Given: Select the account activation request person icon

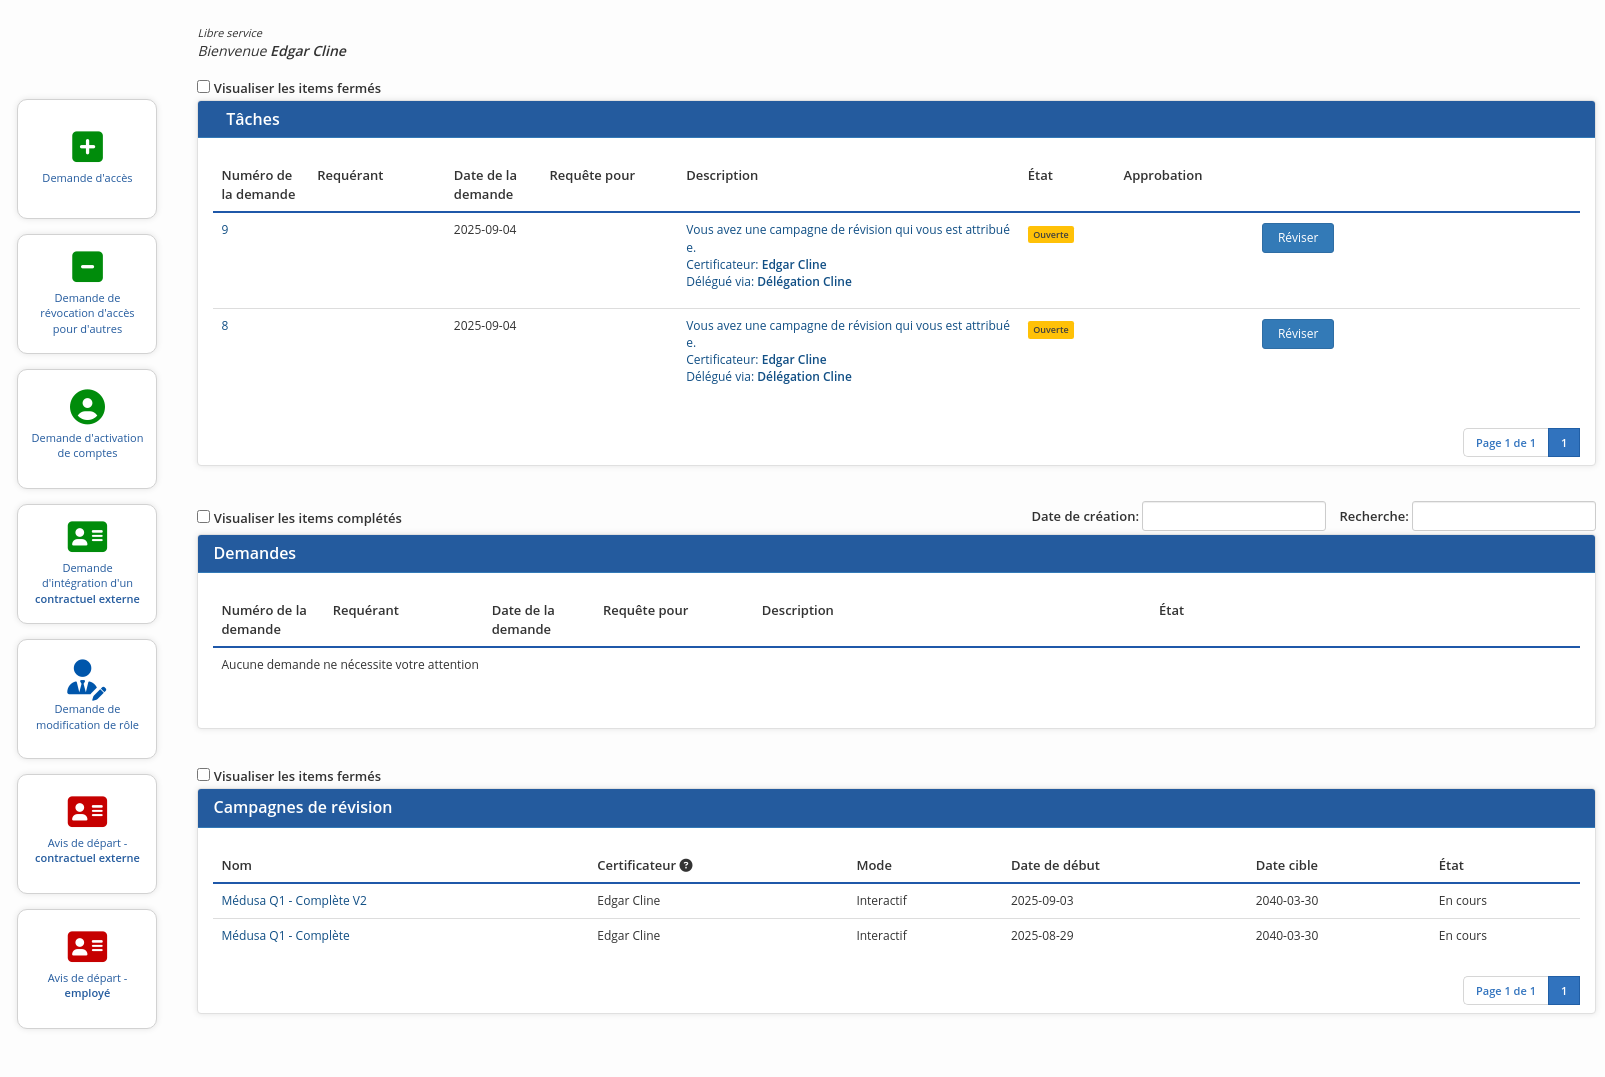Looking at the screenshot, I should (87, 407).
